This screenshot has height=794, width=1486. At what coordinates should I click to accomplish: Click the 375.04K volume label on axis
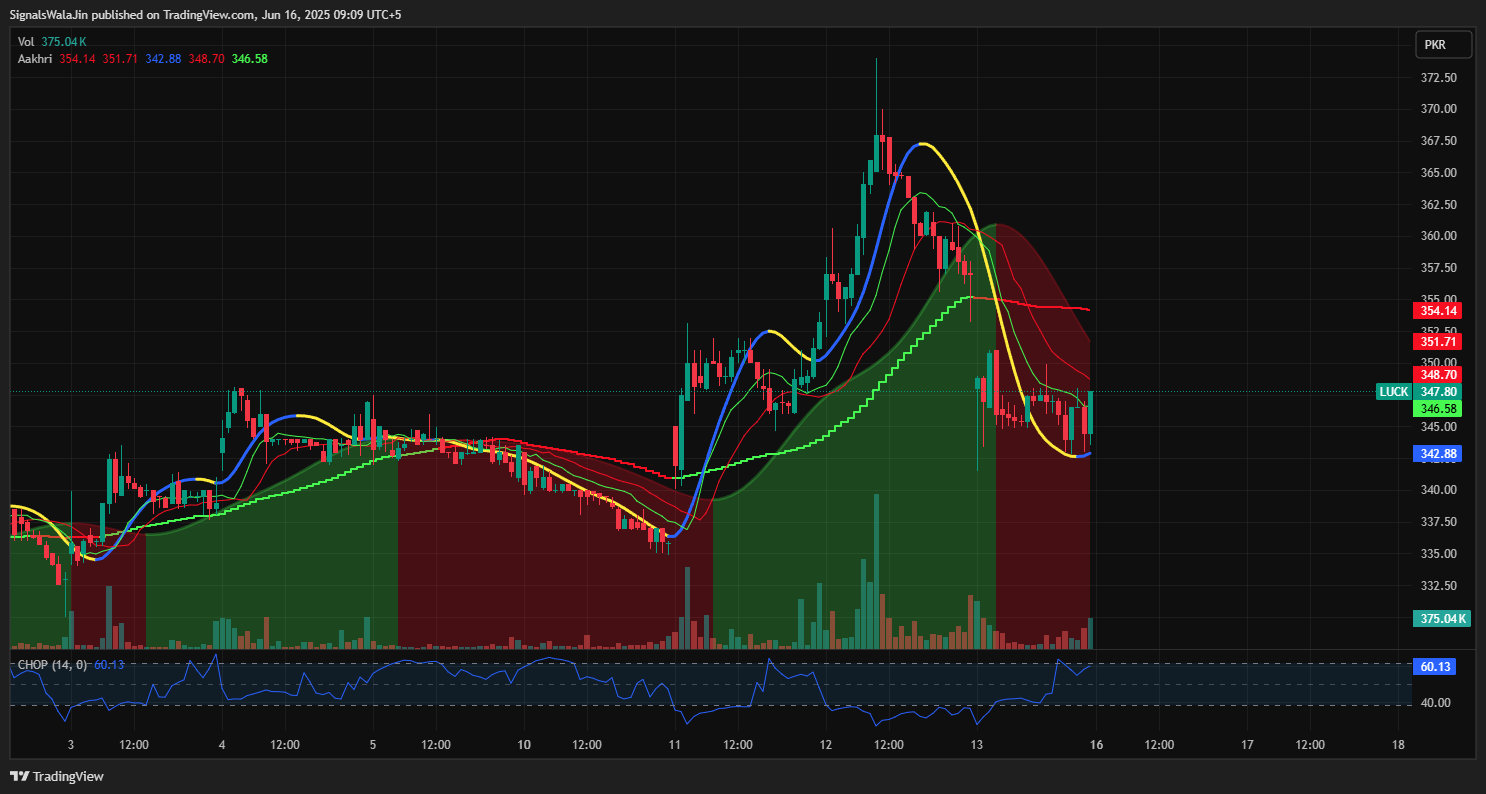1441,618
